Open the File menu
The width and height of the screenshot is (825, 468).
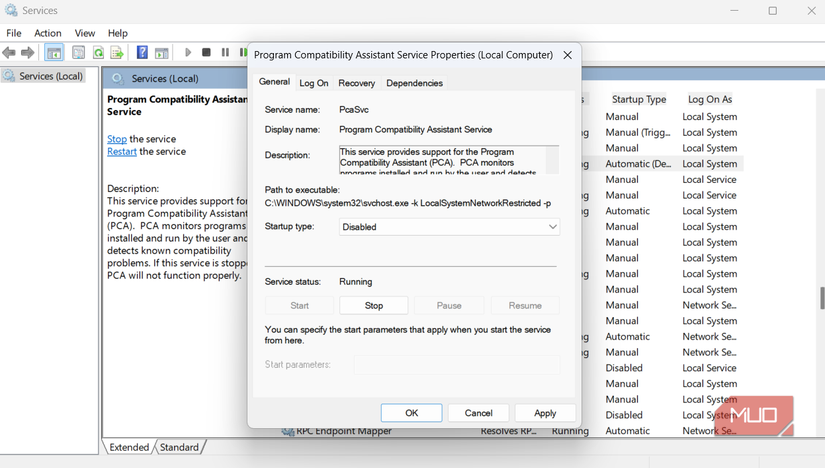14,33
